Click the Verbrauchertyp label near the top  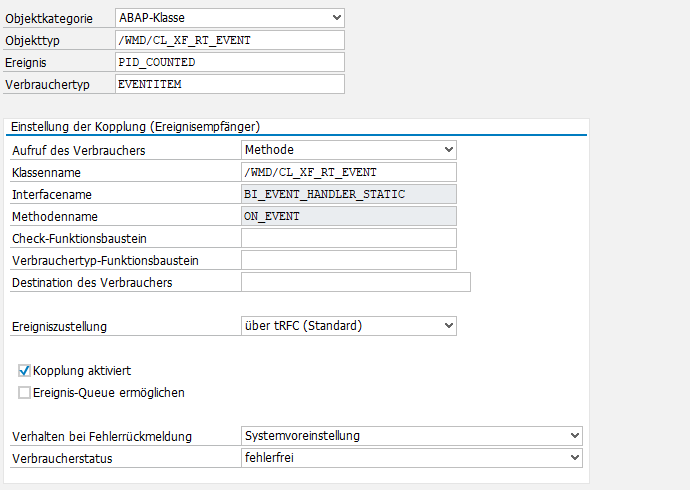[47, 84]
